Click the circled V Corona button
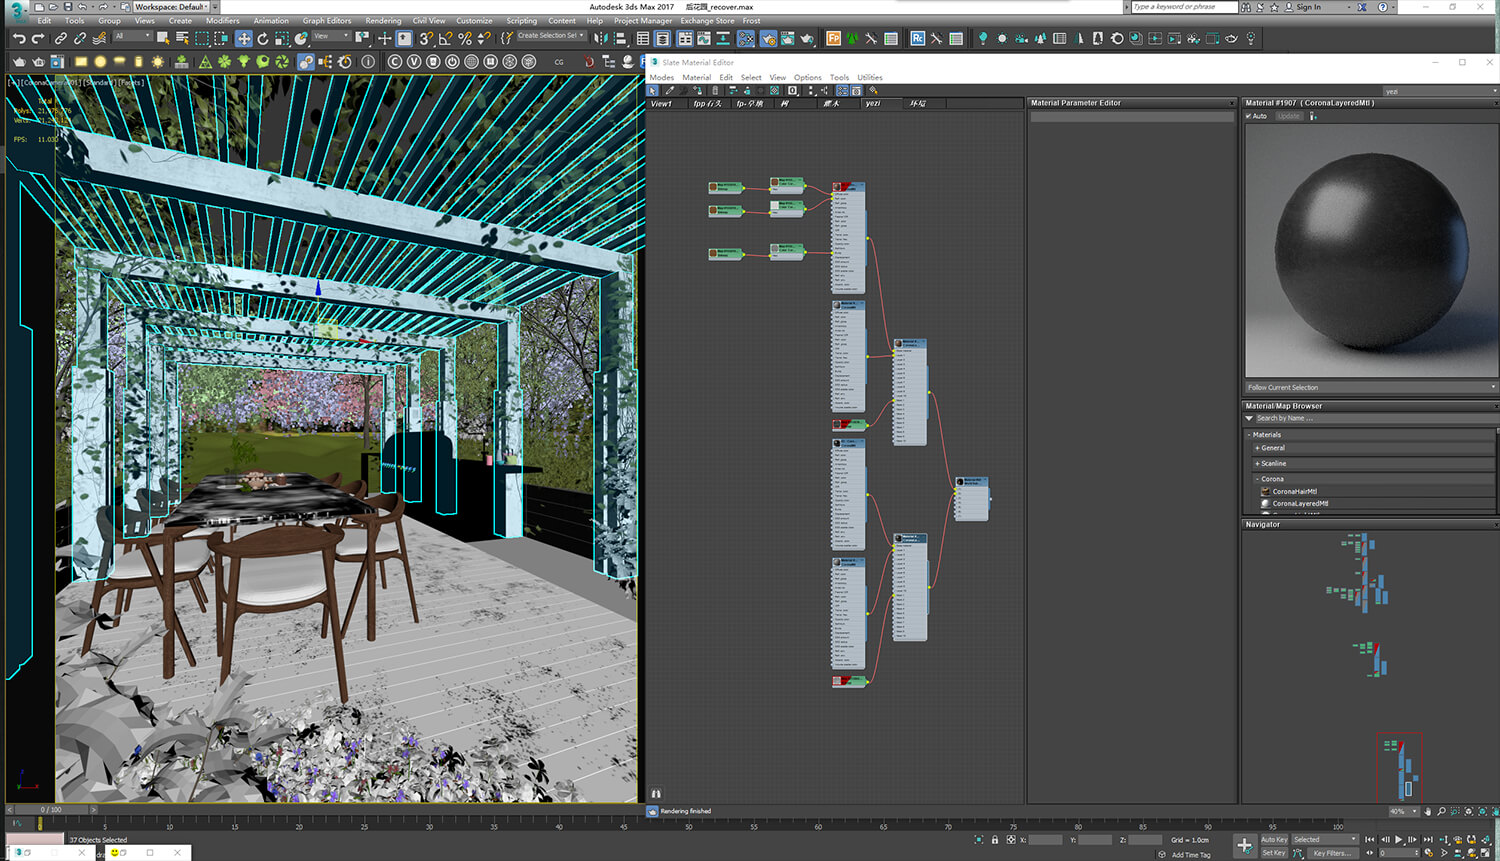The width and height of the screenshot is (1500, 861). pos(414,62)
